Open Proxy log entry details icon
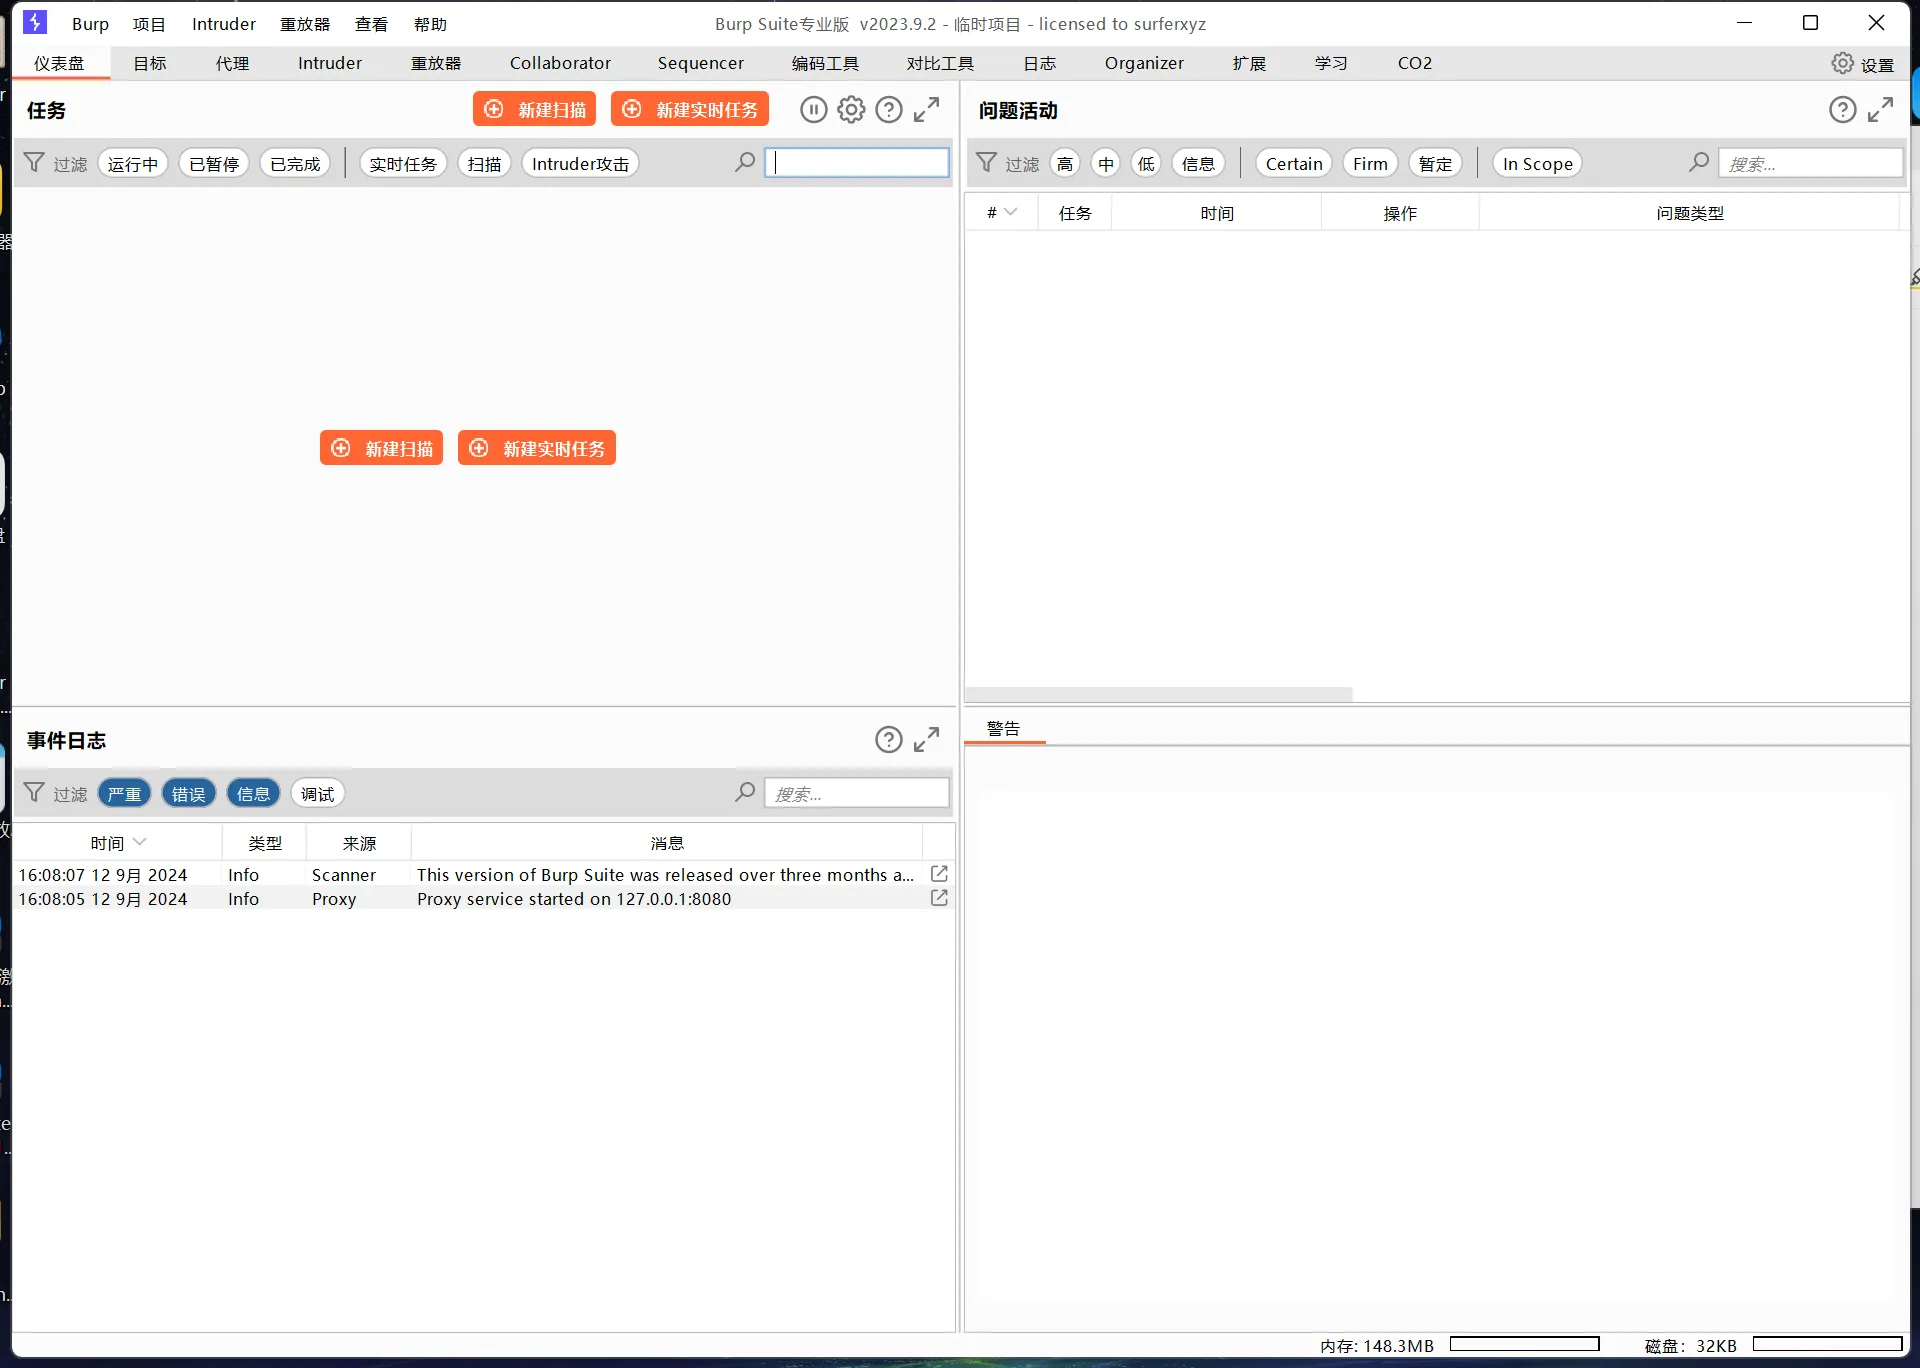1920x1368 pixels. [x=939, y=898]
